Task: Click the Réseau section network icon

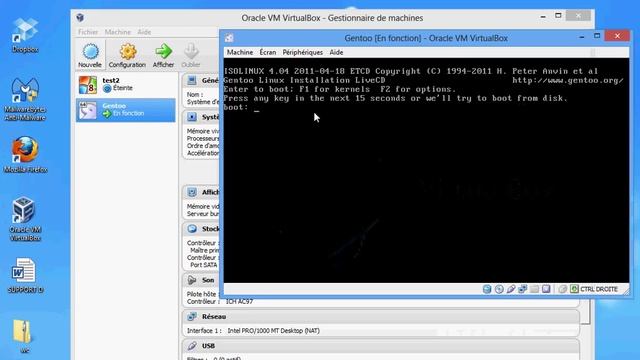Action: point(191,316)
